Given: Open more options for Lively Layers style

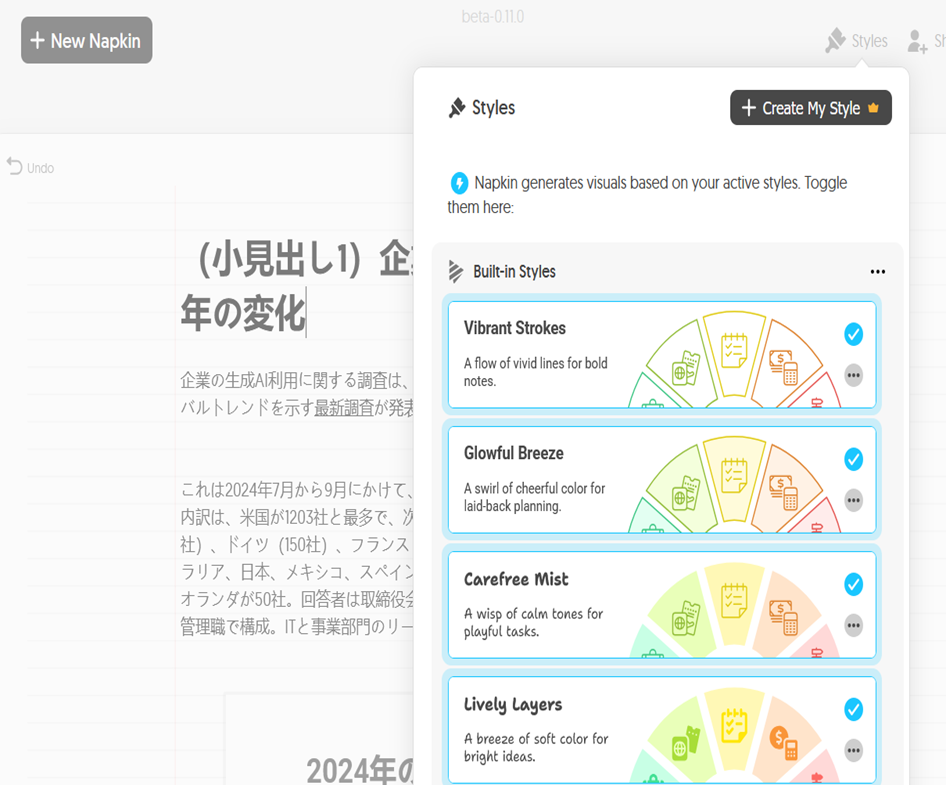Looking at the screenshot, I should [853, 750].
